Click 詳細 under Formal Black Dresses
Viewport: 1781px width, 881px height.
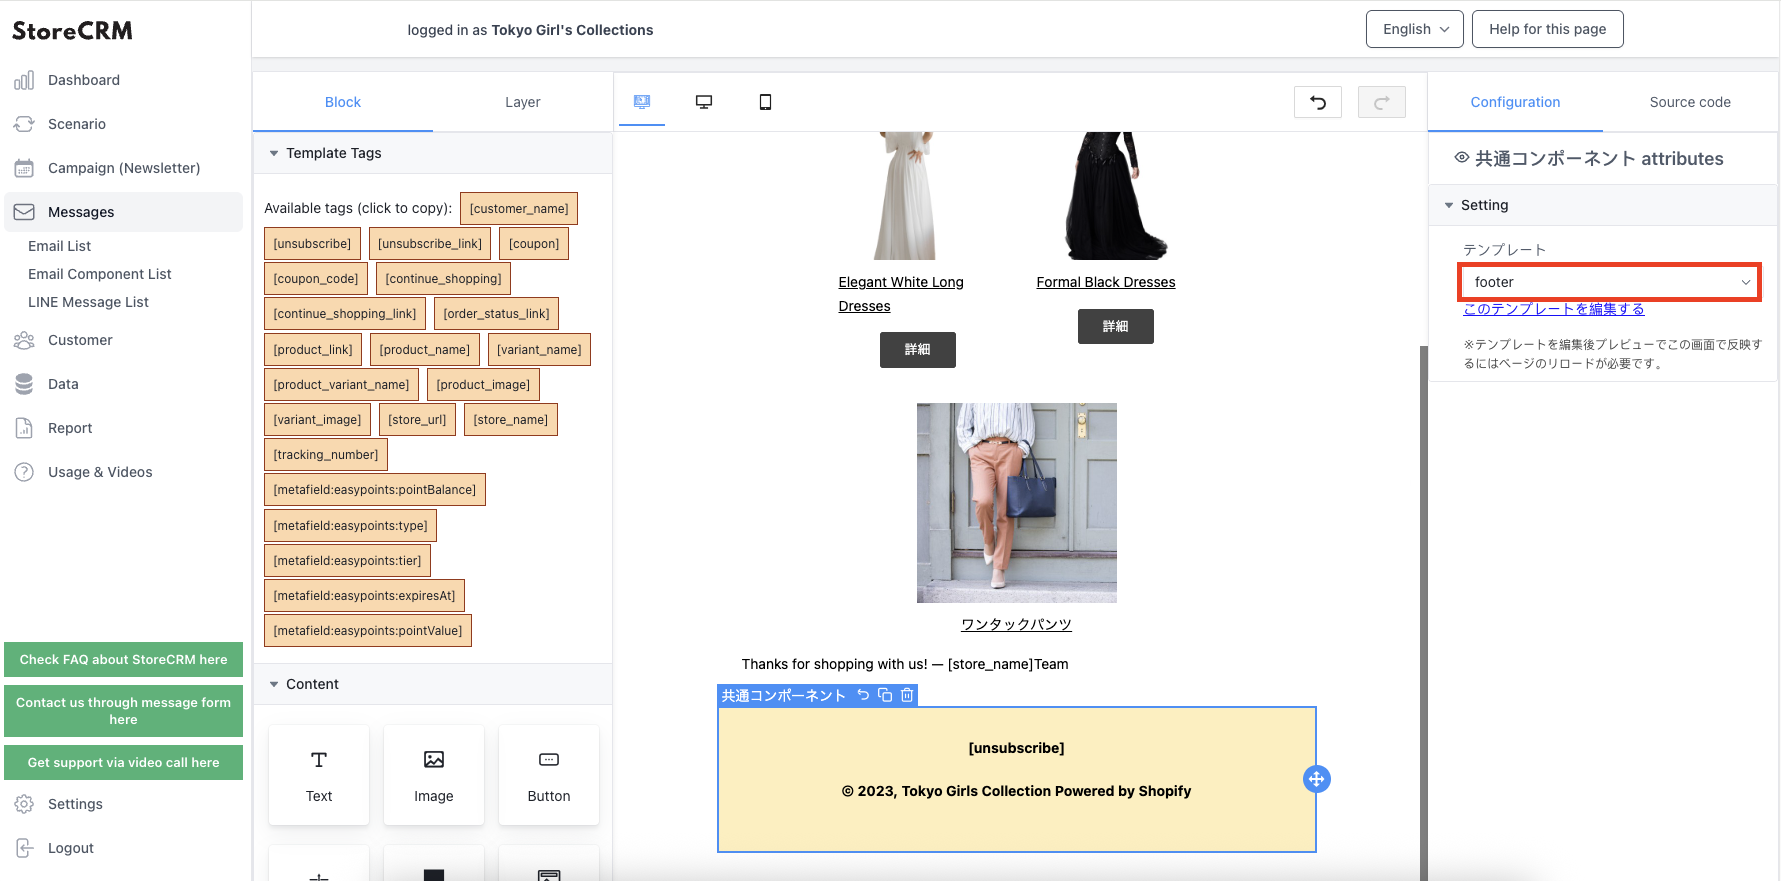click(x=1116, y=326)
